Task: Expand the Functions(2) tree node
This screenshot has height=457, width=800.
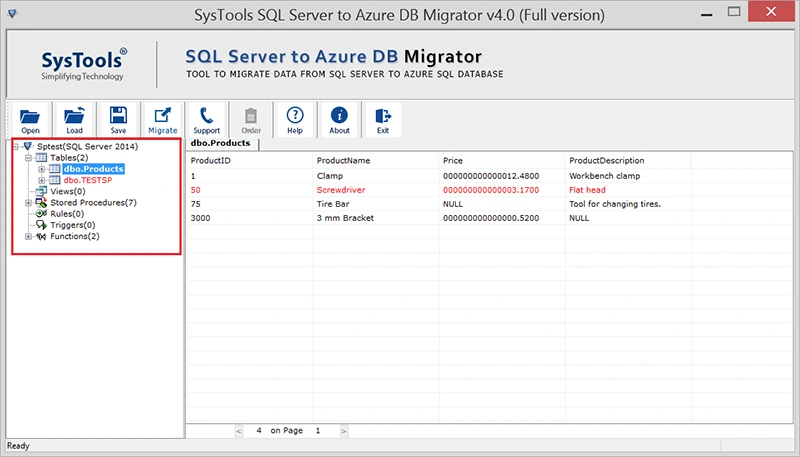Action: [29, 237]
